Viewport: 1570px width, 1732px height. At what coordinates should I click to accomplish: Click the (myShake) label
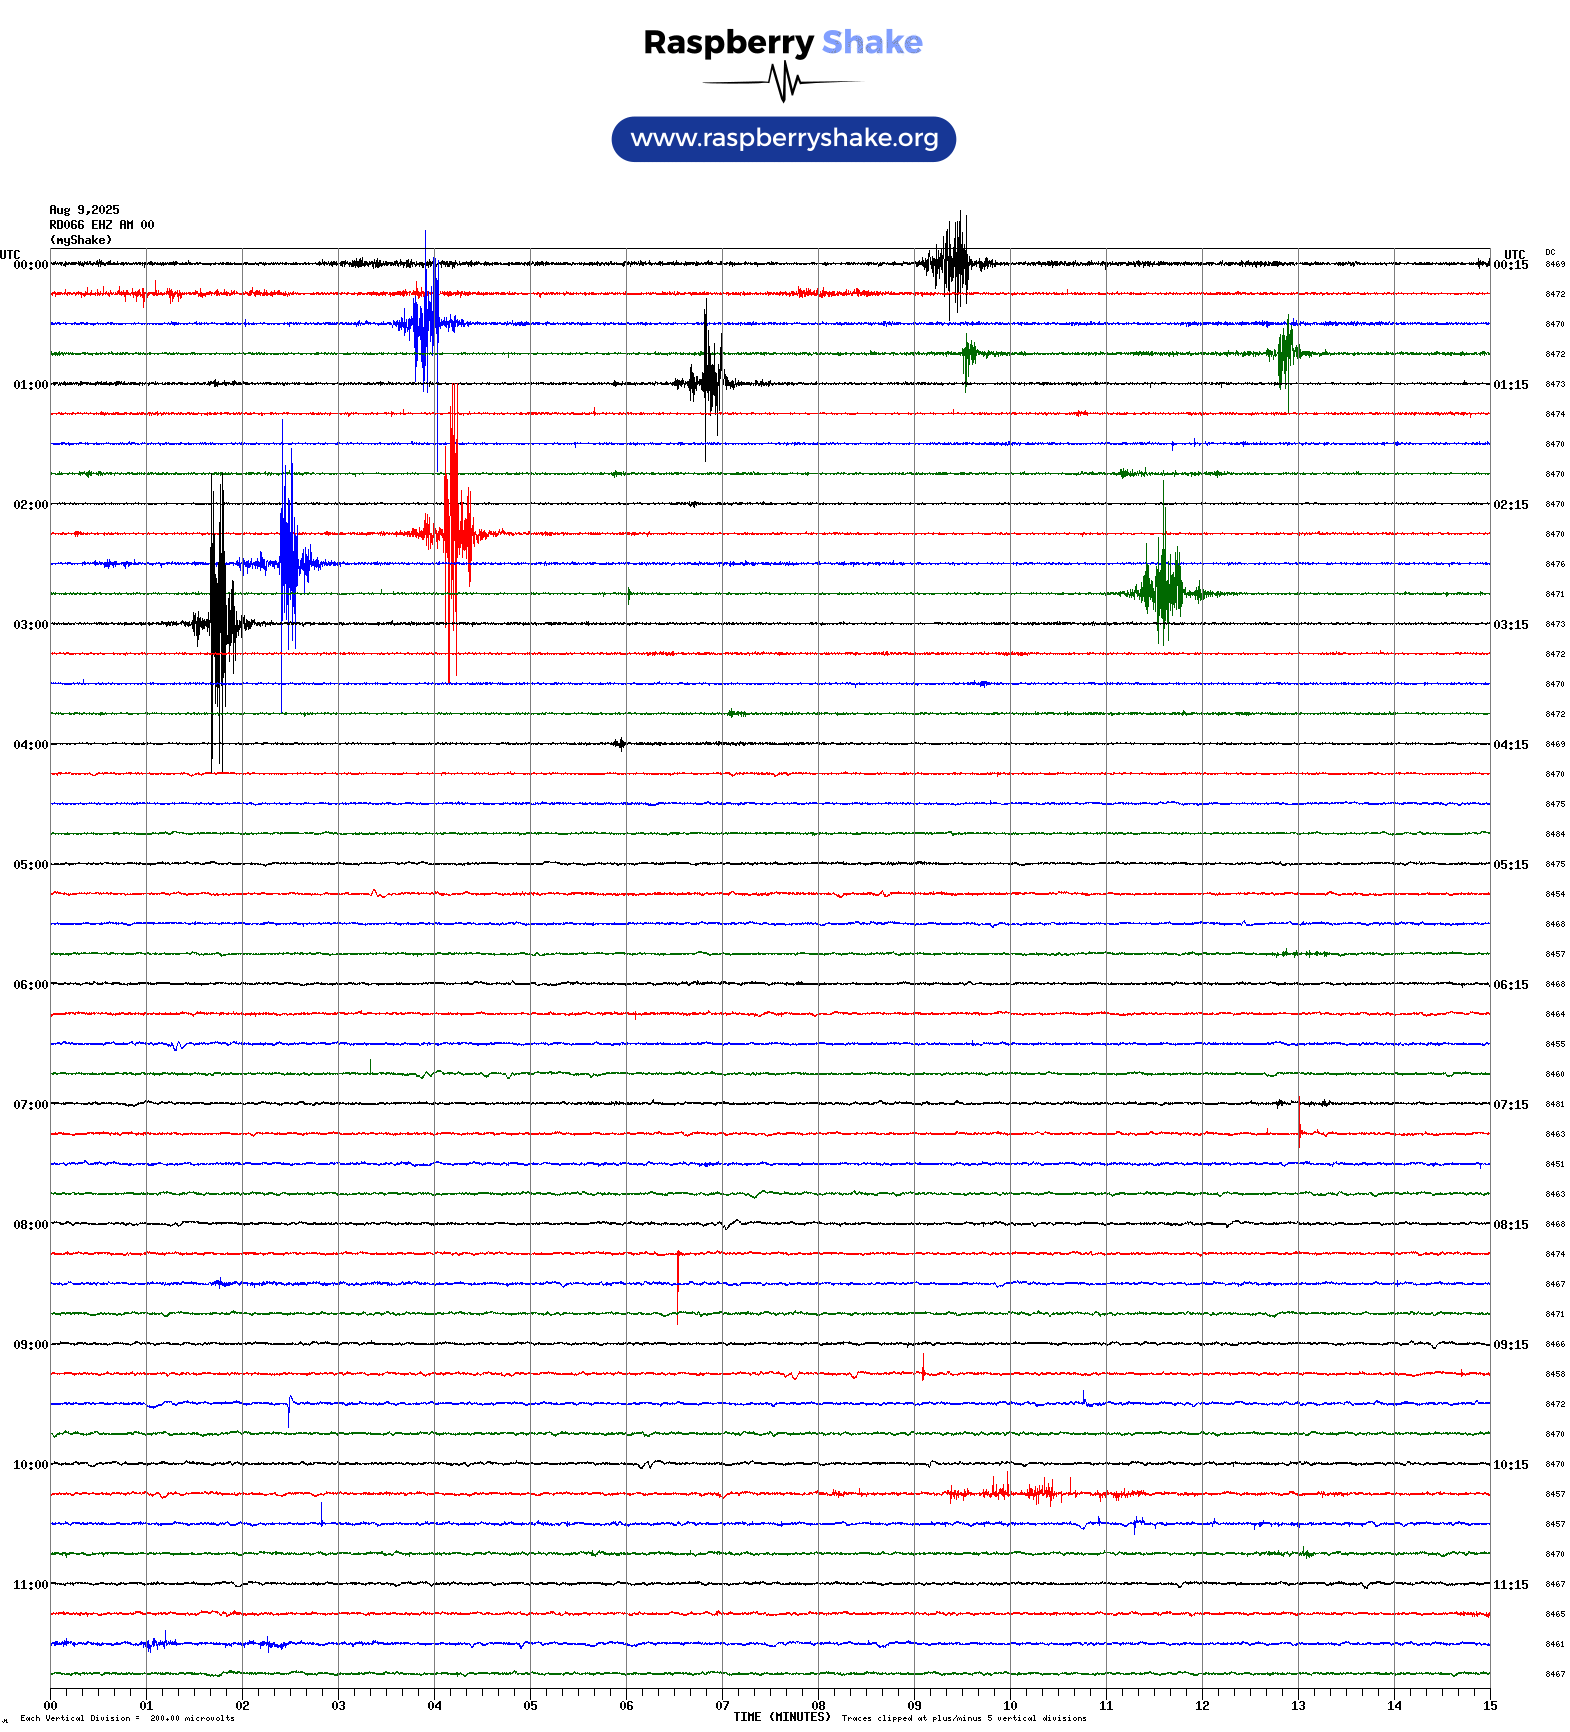[80, 240]
